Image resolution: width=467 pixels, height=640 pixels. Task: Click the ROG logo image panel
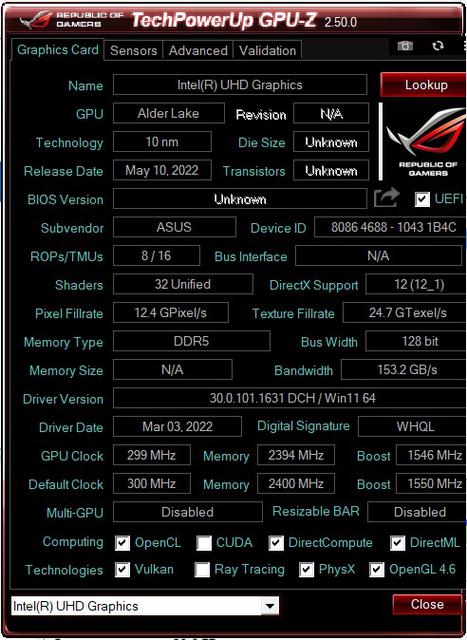(x=425, y=142)
